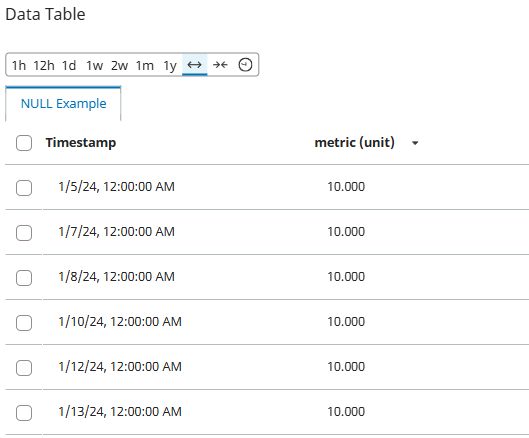Click the expand time range arrows icon

point(194,64)
